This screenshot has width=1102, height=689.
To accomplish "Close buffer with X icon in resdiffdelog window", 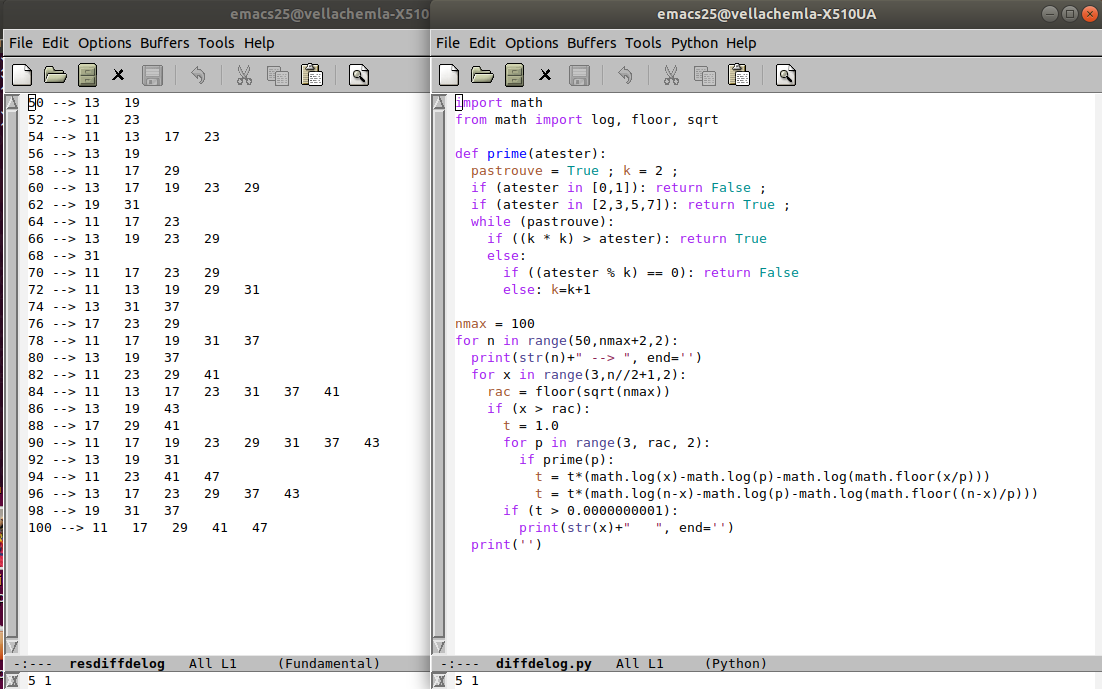I will point(118,75).
